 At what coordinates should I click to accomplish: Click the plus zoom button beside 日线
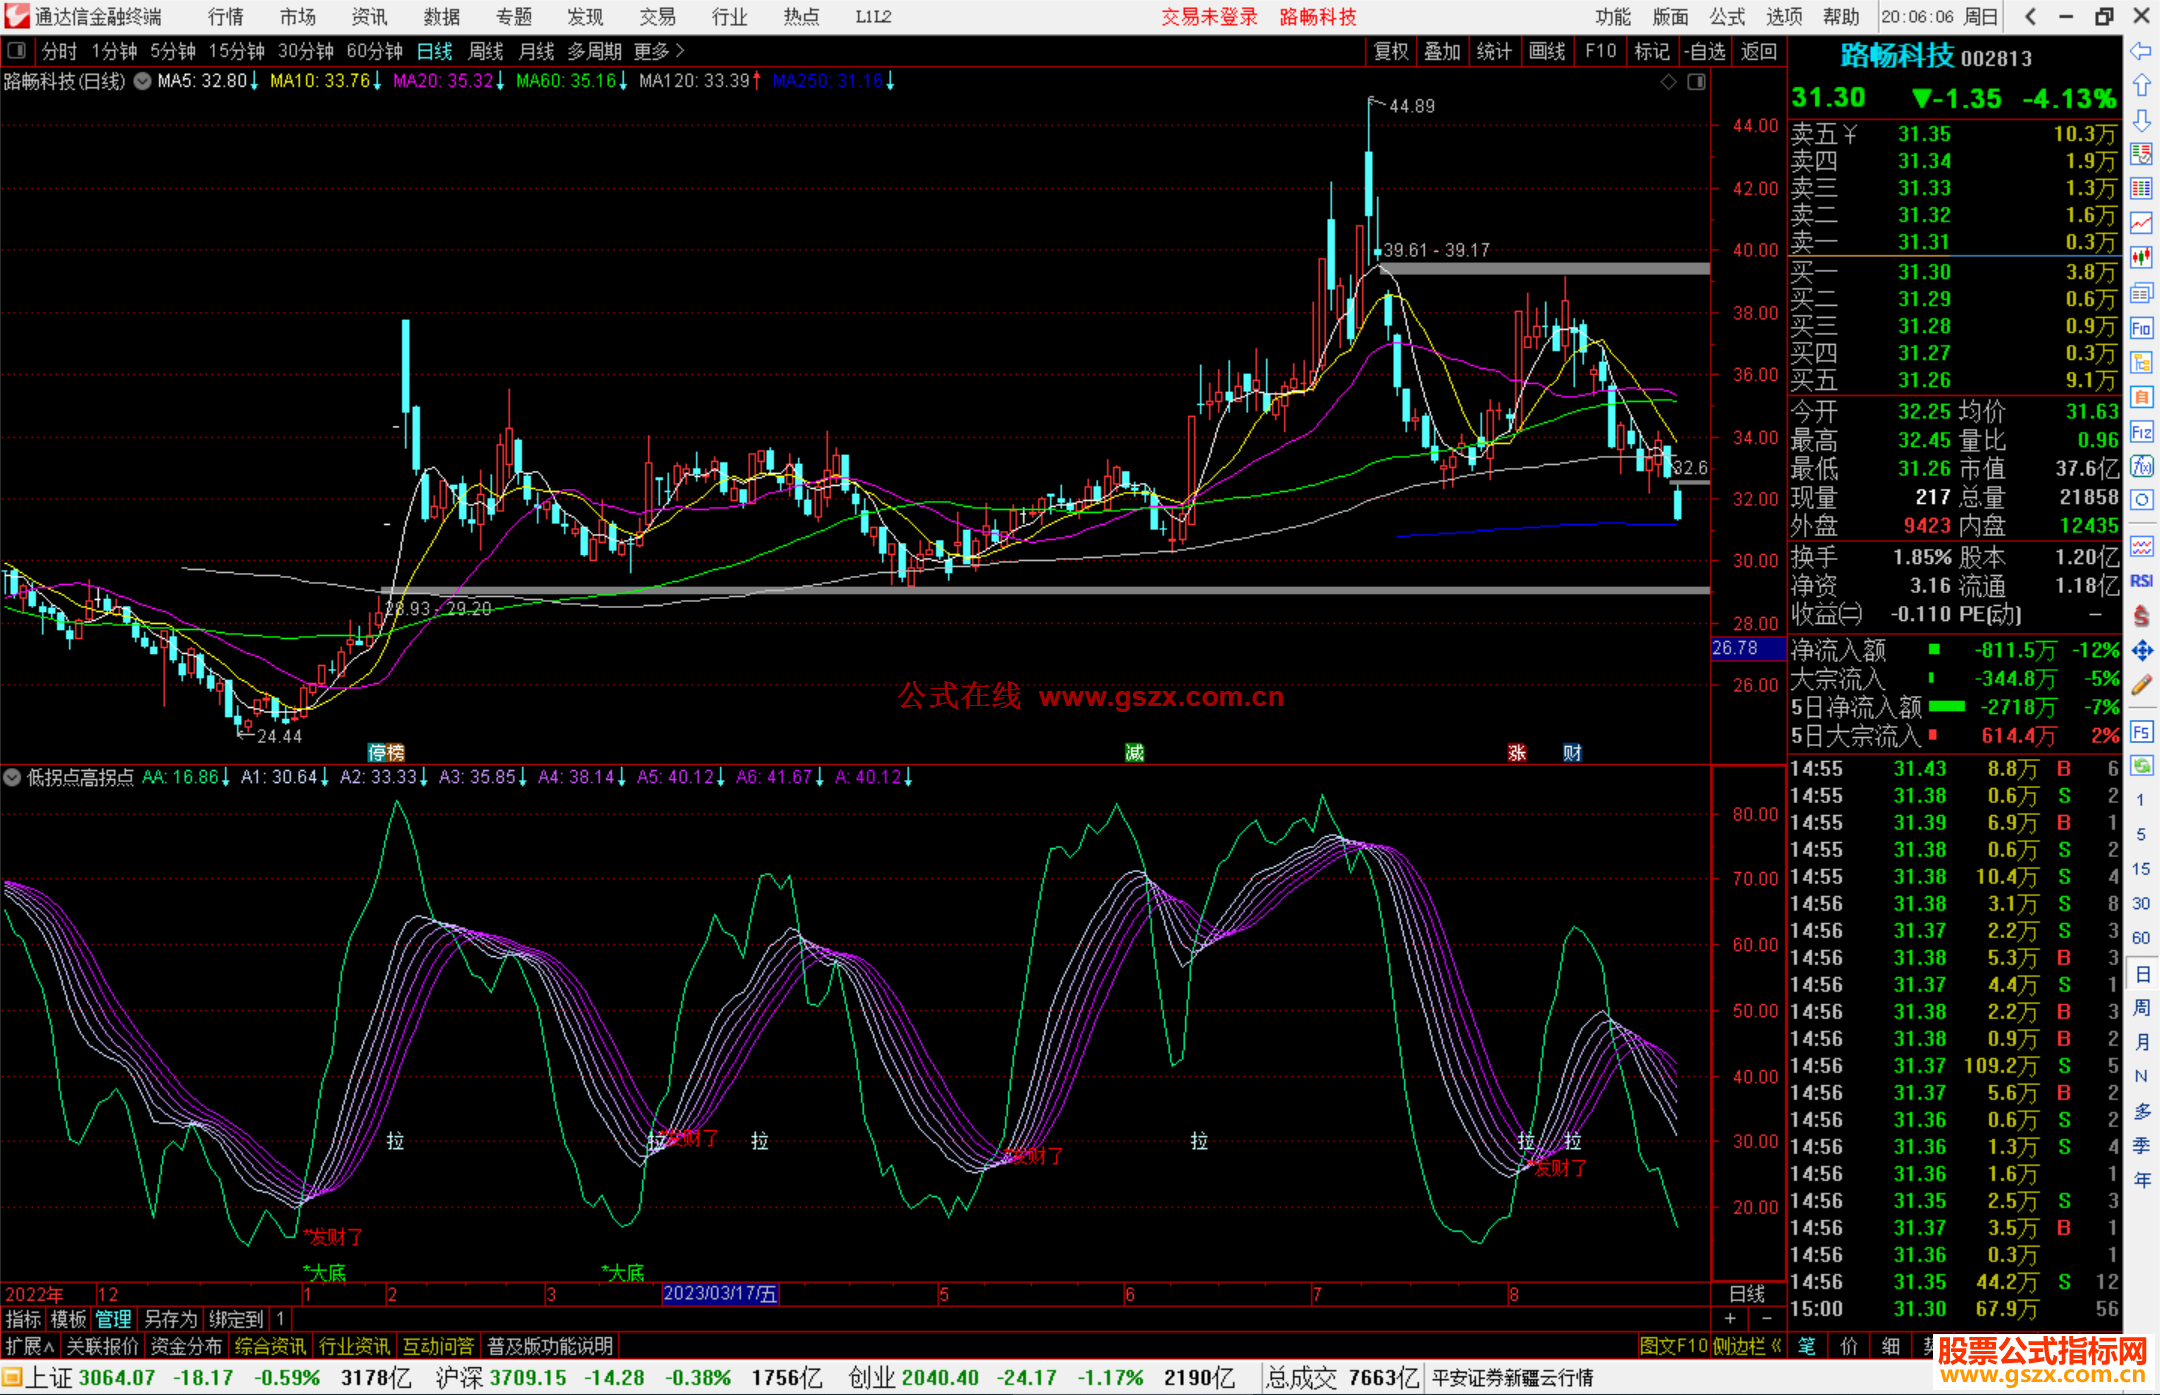[x=1731, y=1319]
